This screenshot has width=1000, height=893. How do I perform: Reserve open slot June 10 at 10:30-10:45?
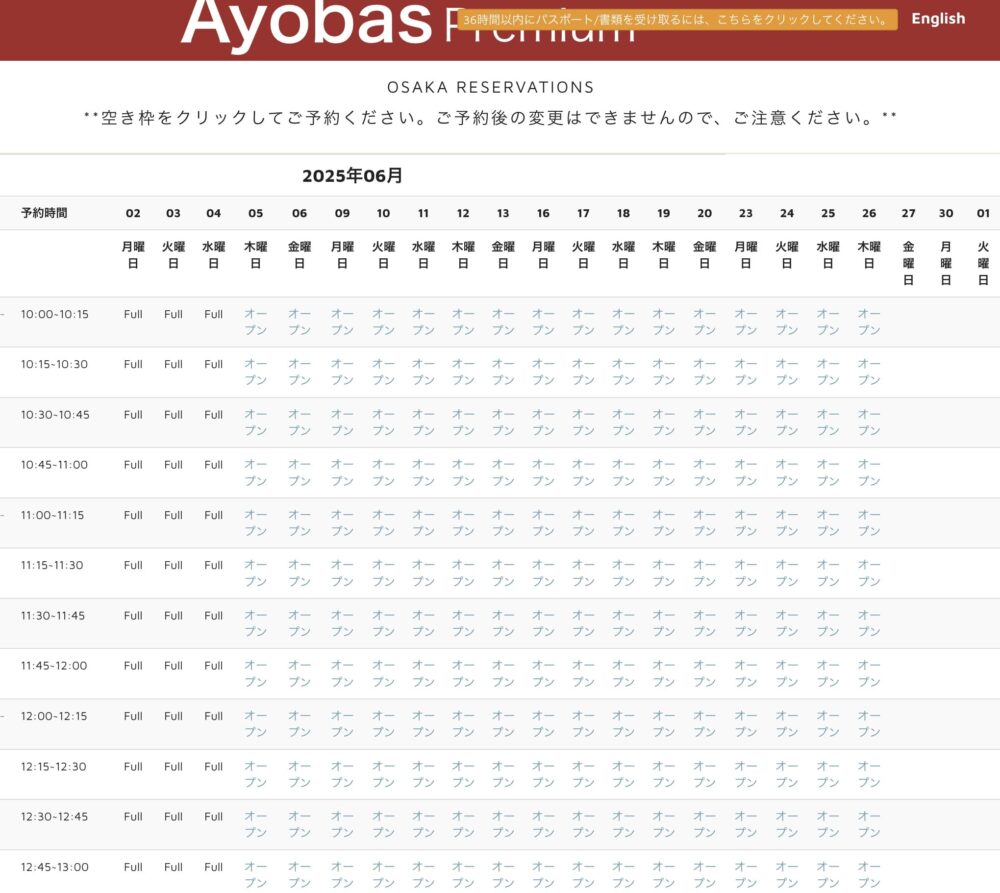383,422
